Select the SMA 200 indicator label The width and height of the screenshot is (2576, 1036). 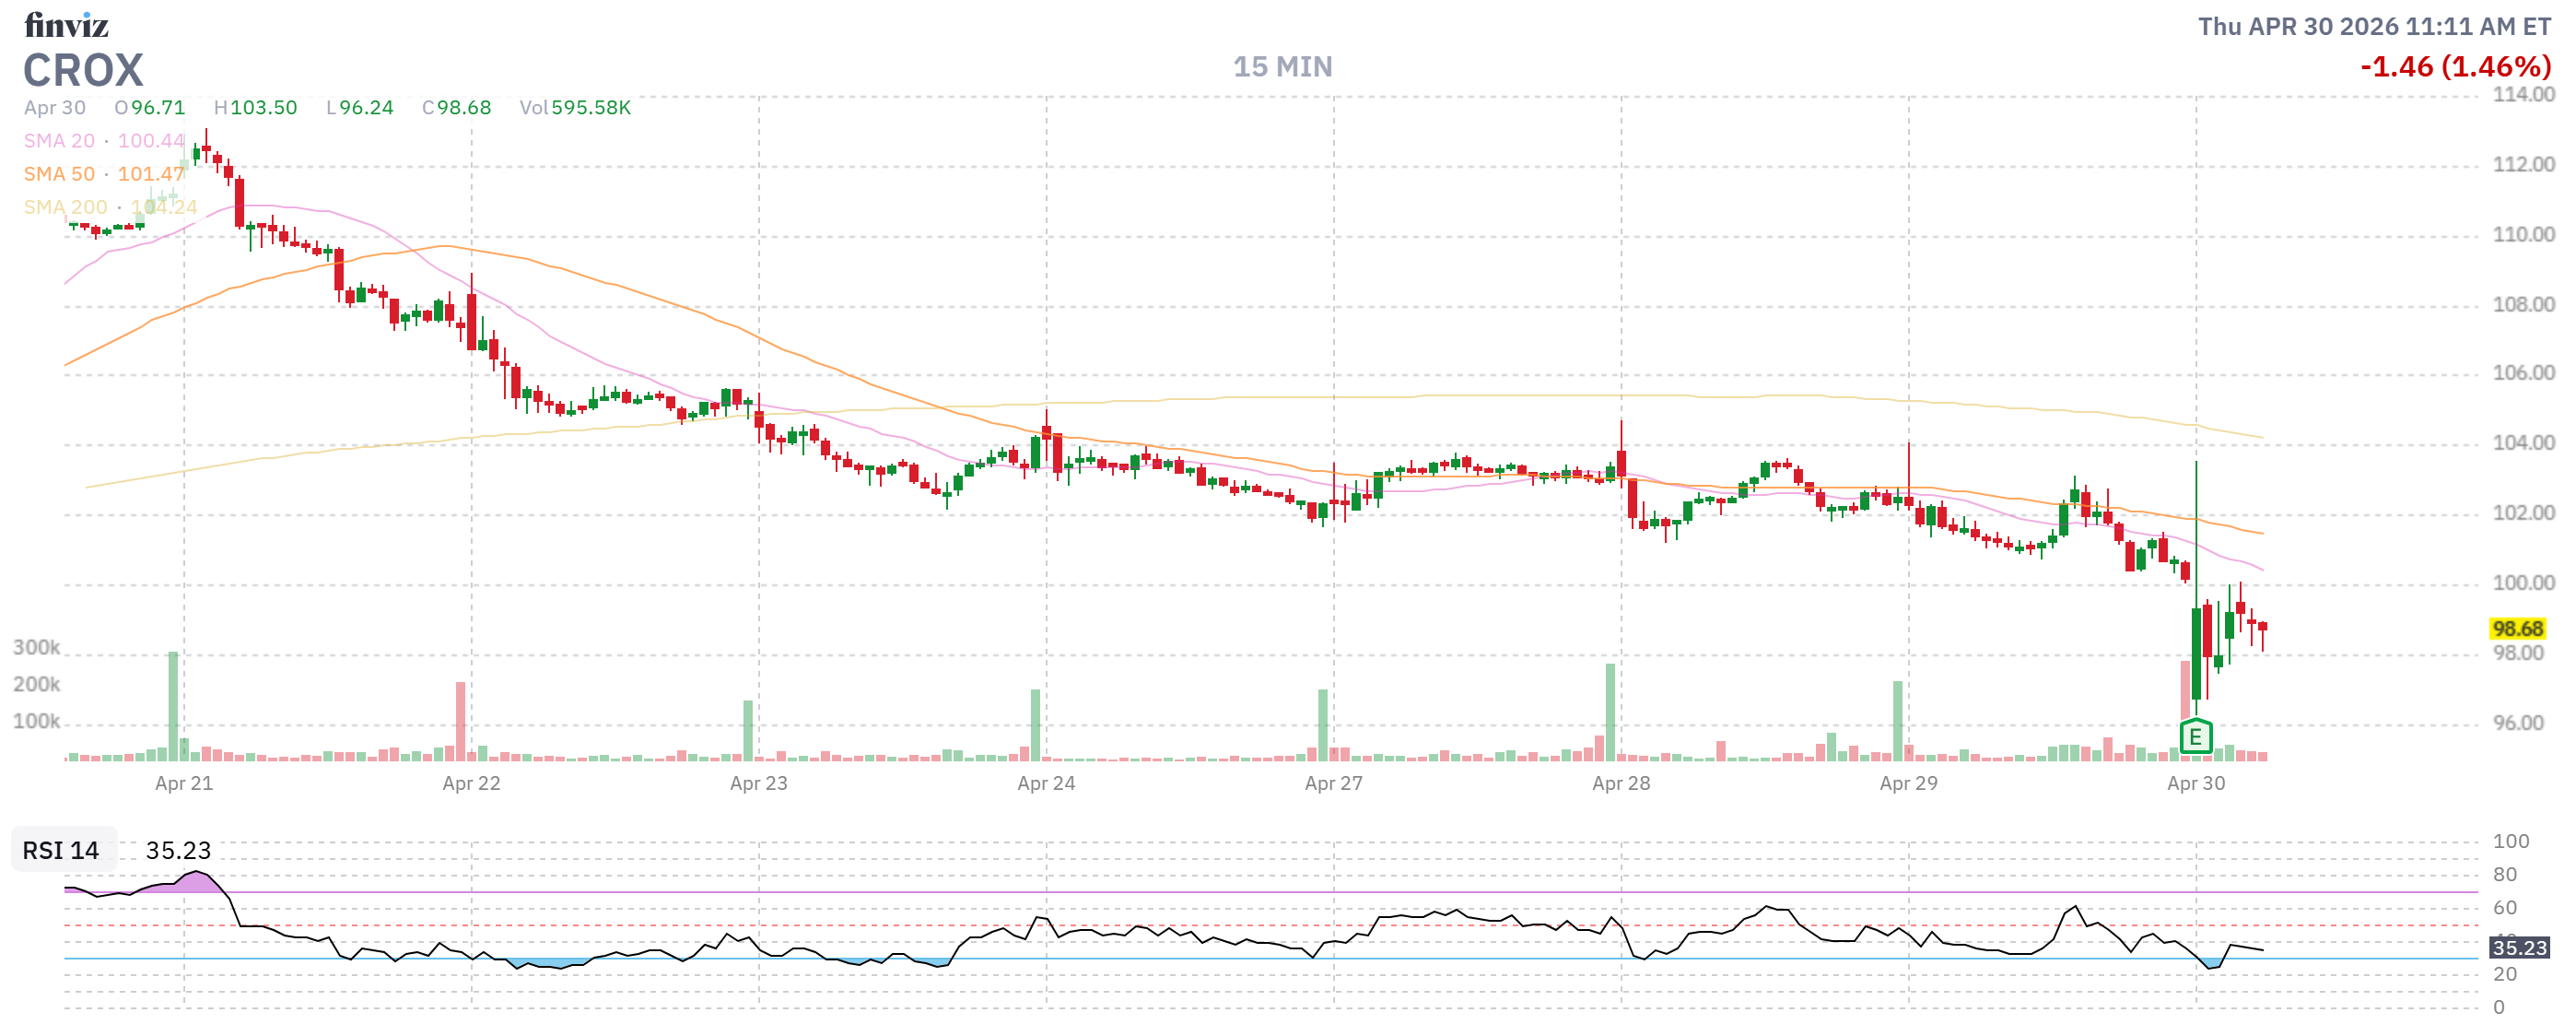pyautogui.click(x=65, y=207)
